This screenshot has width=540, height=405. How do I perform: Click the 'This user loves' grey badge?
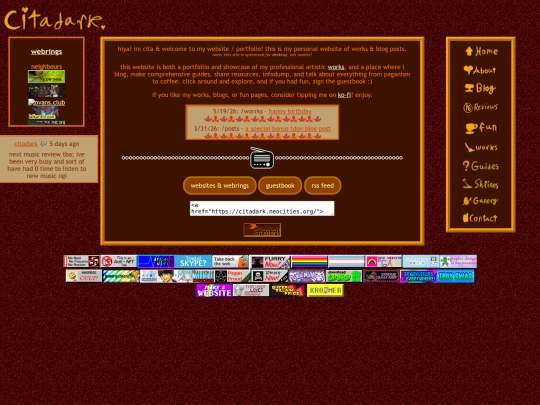251,290
